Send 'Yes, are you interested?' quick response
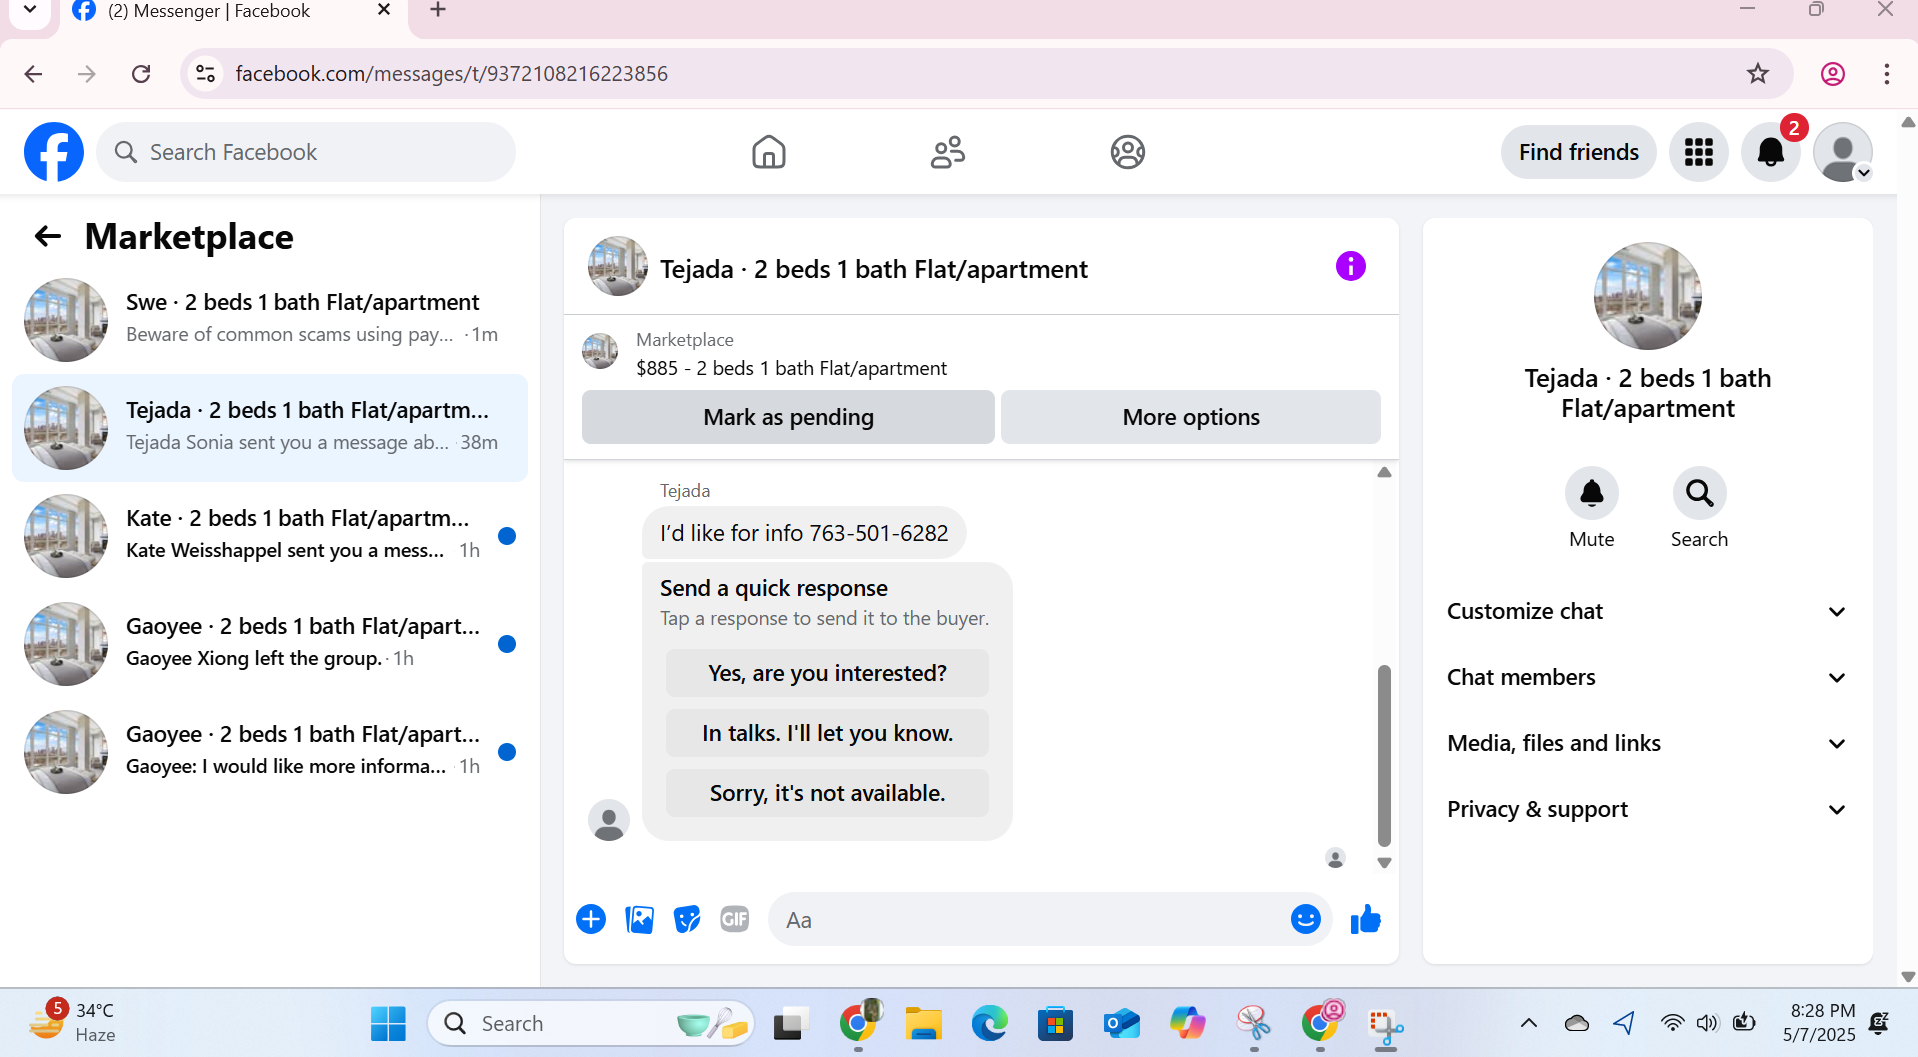Screen dimensions: 1918x1057 [x=827, y=673]
